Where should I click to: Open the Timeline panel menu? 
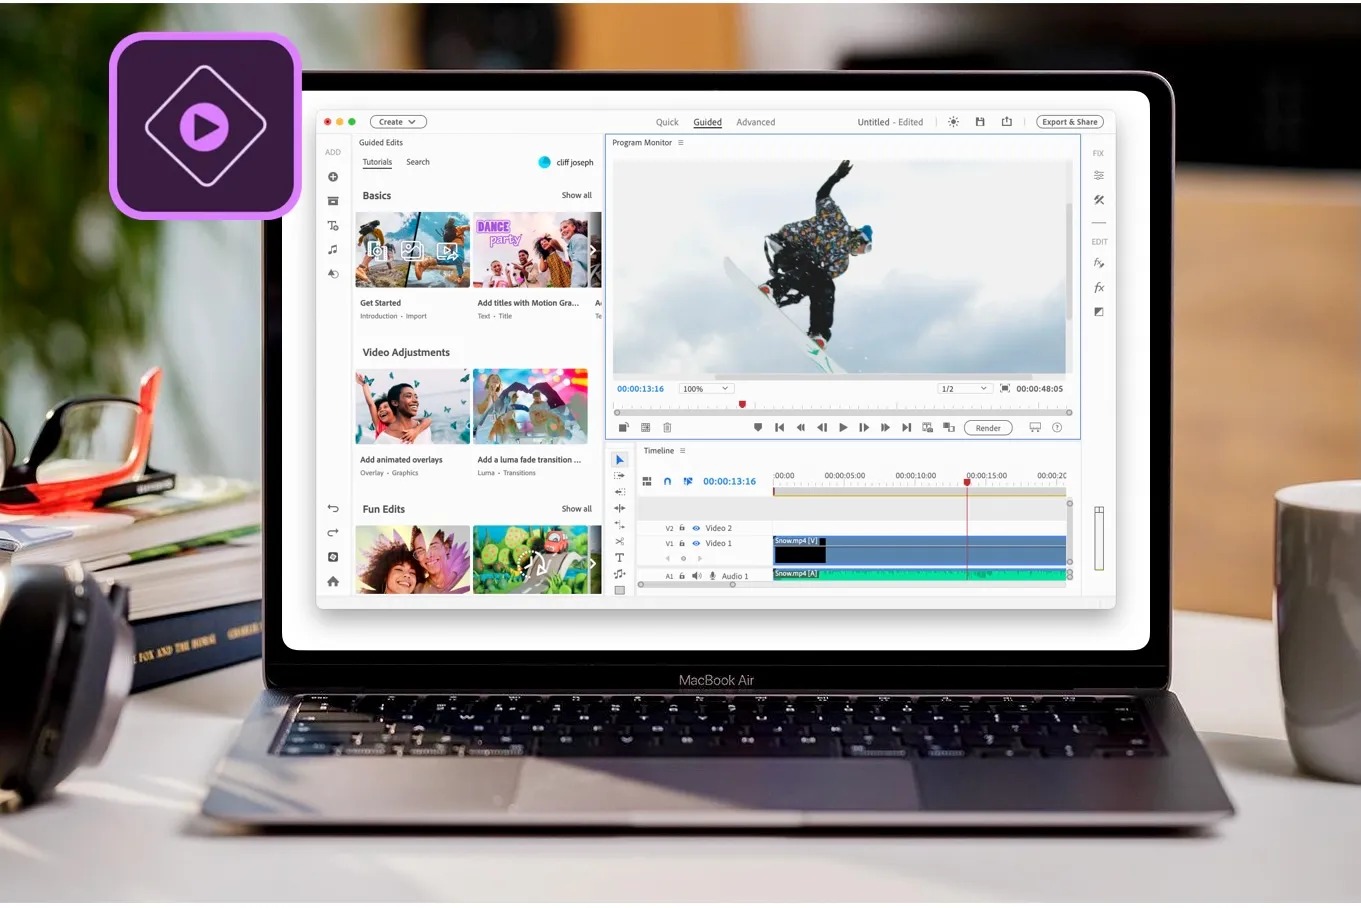point(683,451)
